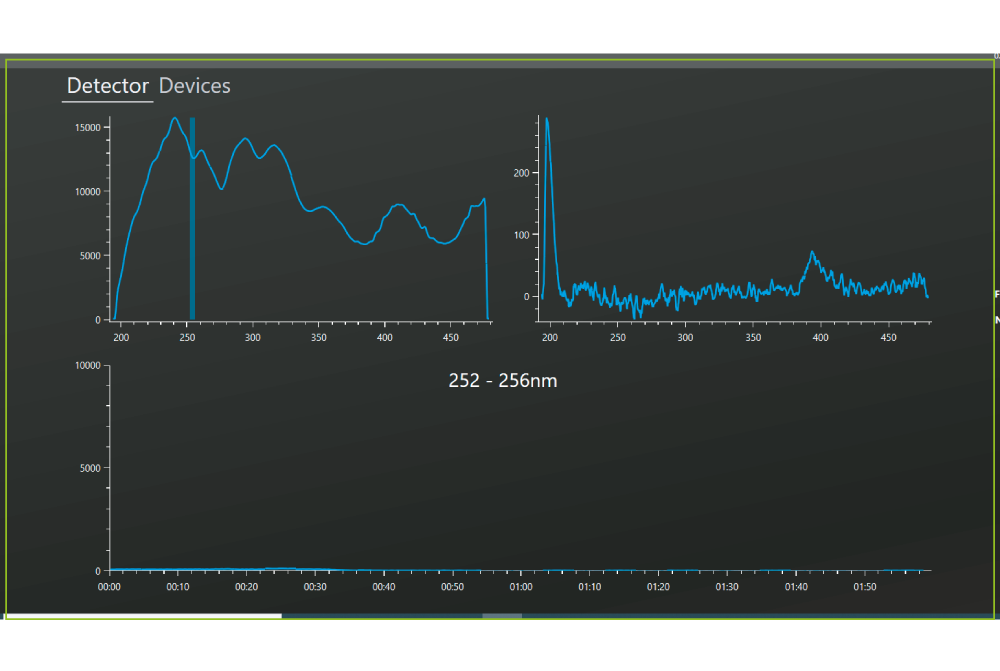Screen dimensions: 1000x671
Task: Click the 00:30 mark on the time axis
Action: point(315,587)
